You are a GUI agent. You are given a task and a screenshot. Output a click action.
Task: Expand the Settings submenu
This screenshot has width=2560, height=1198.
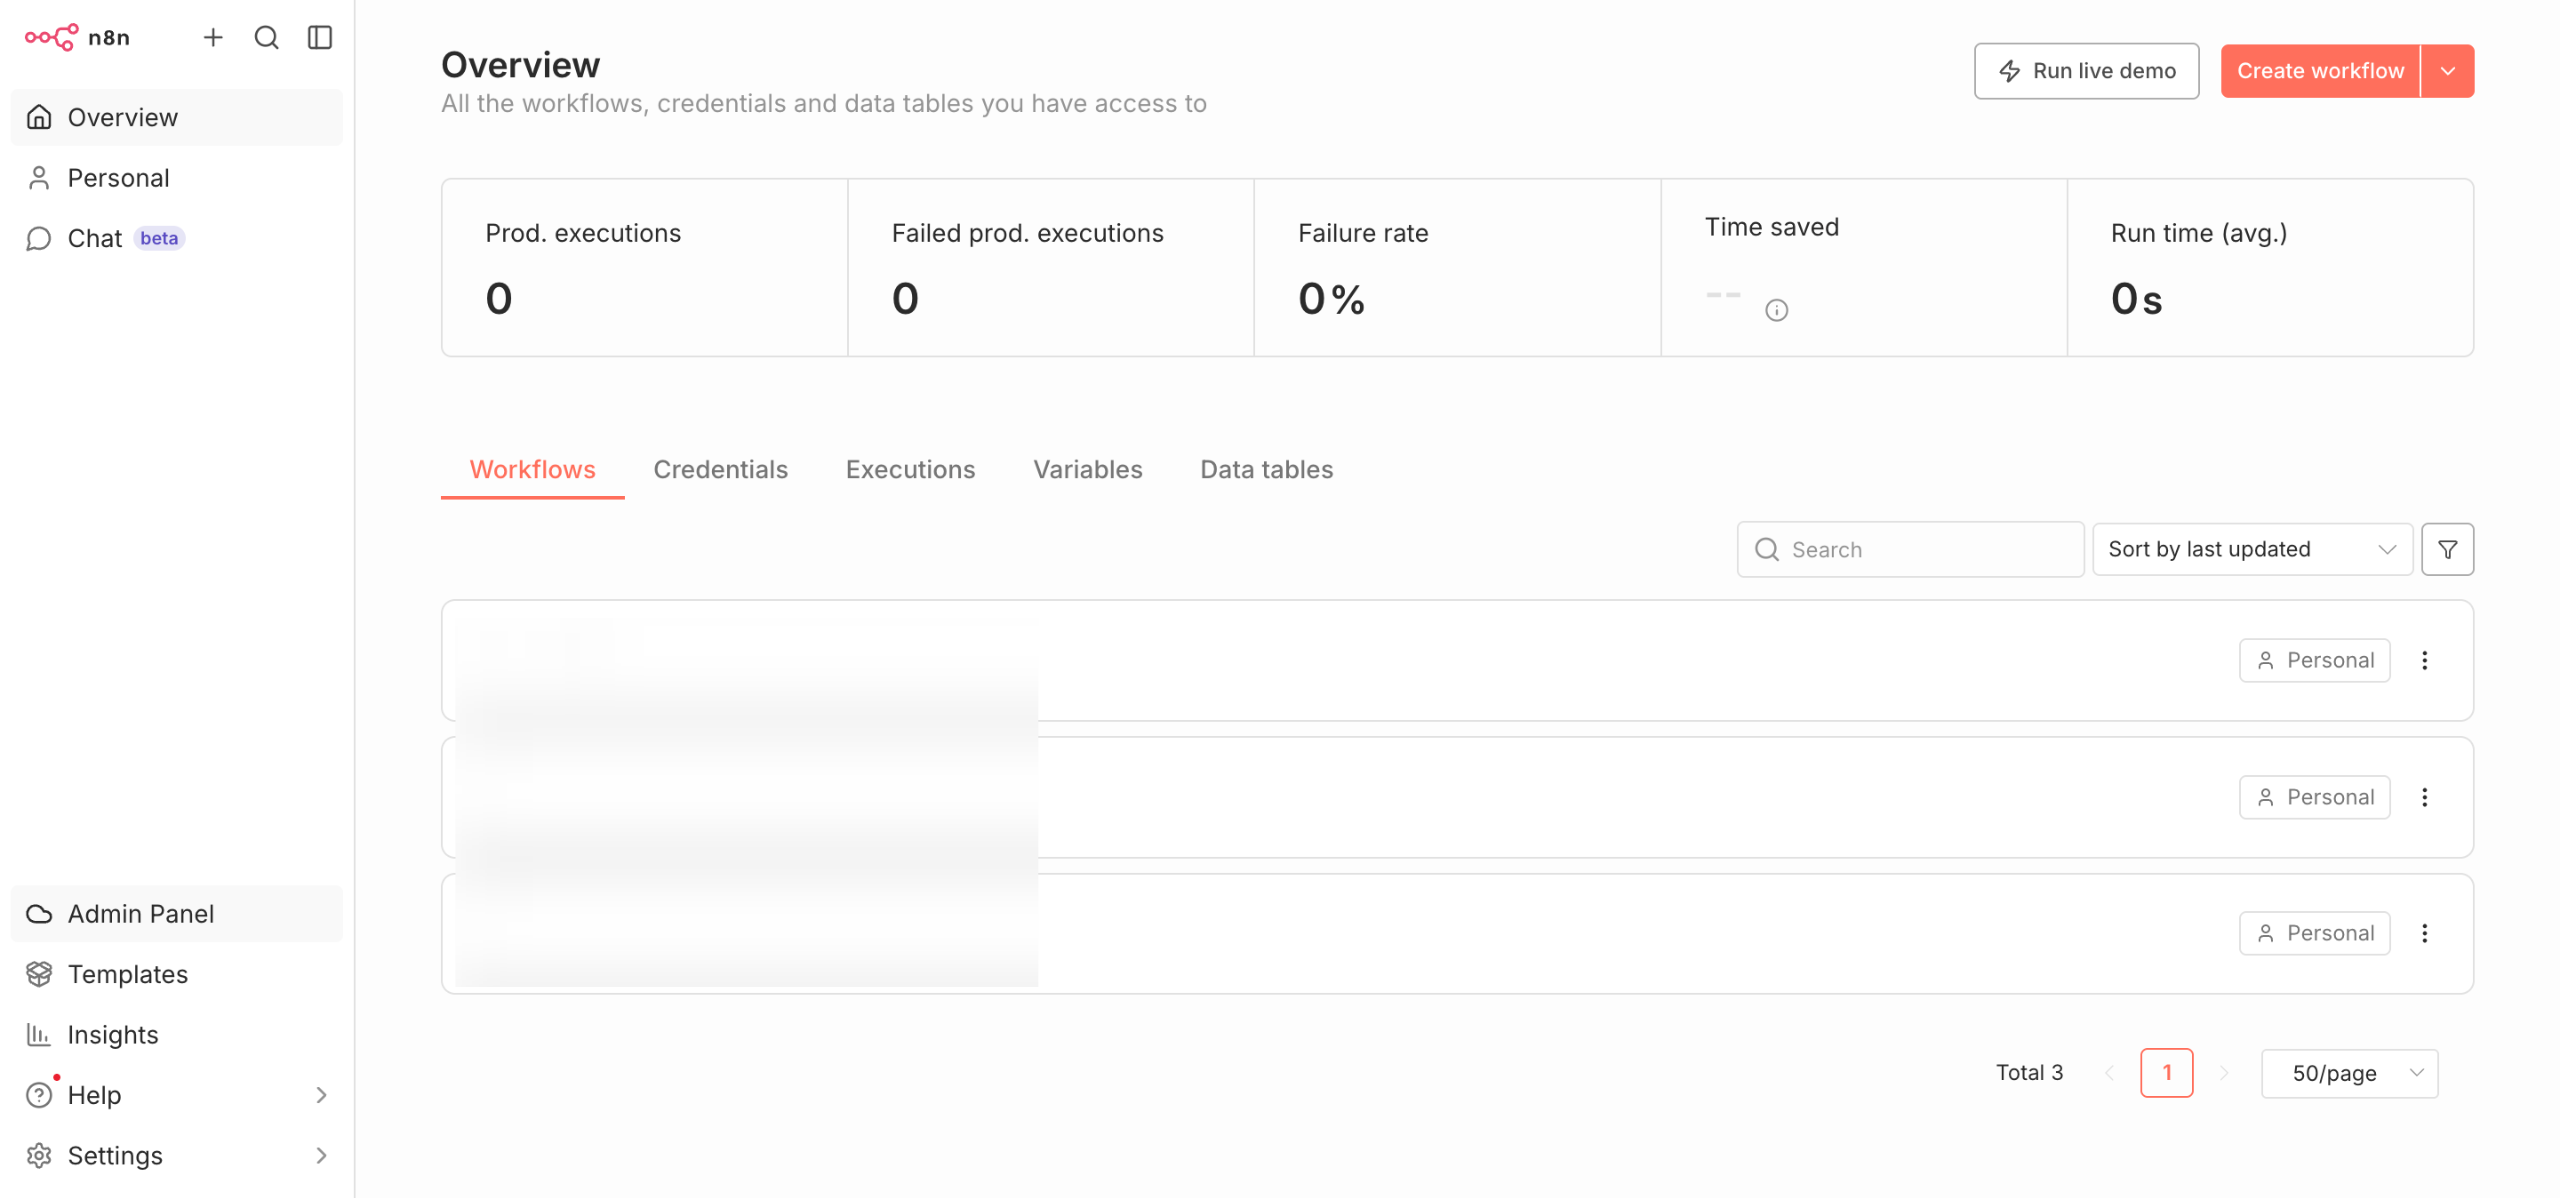[x=320, y=1155]
